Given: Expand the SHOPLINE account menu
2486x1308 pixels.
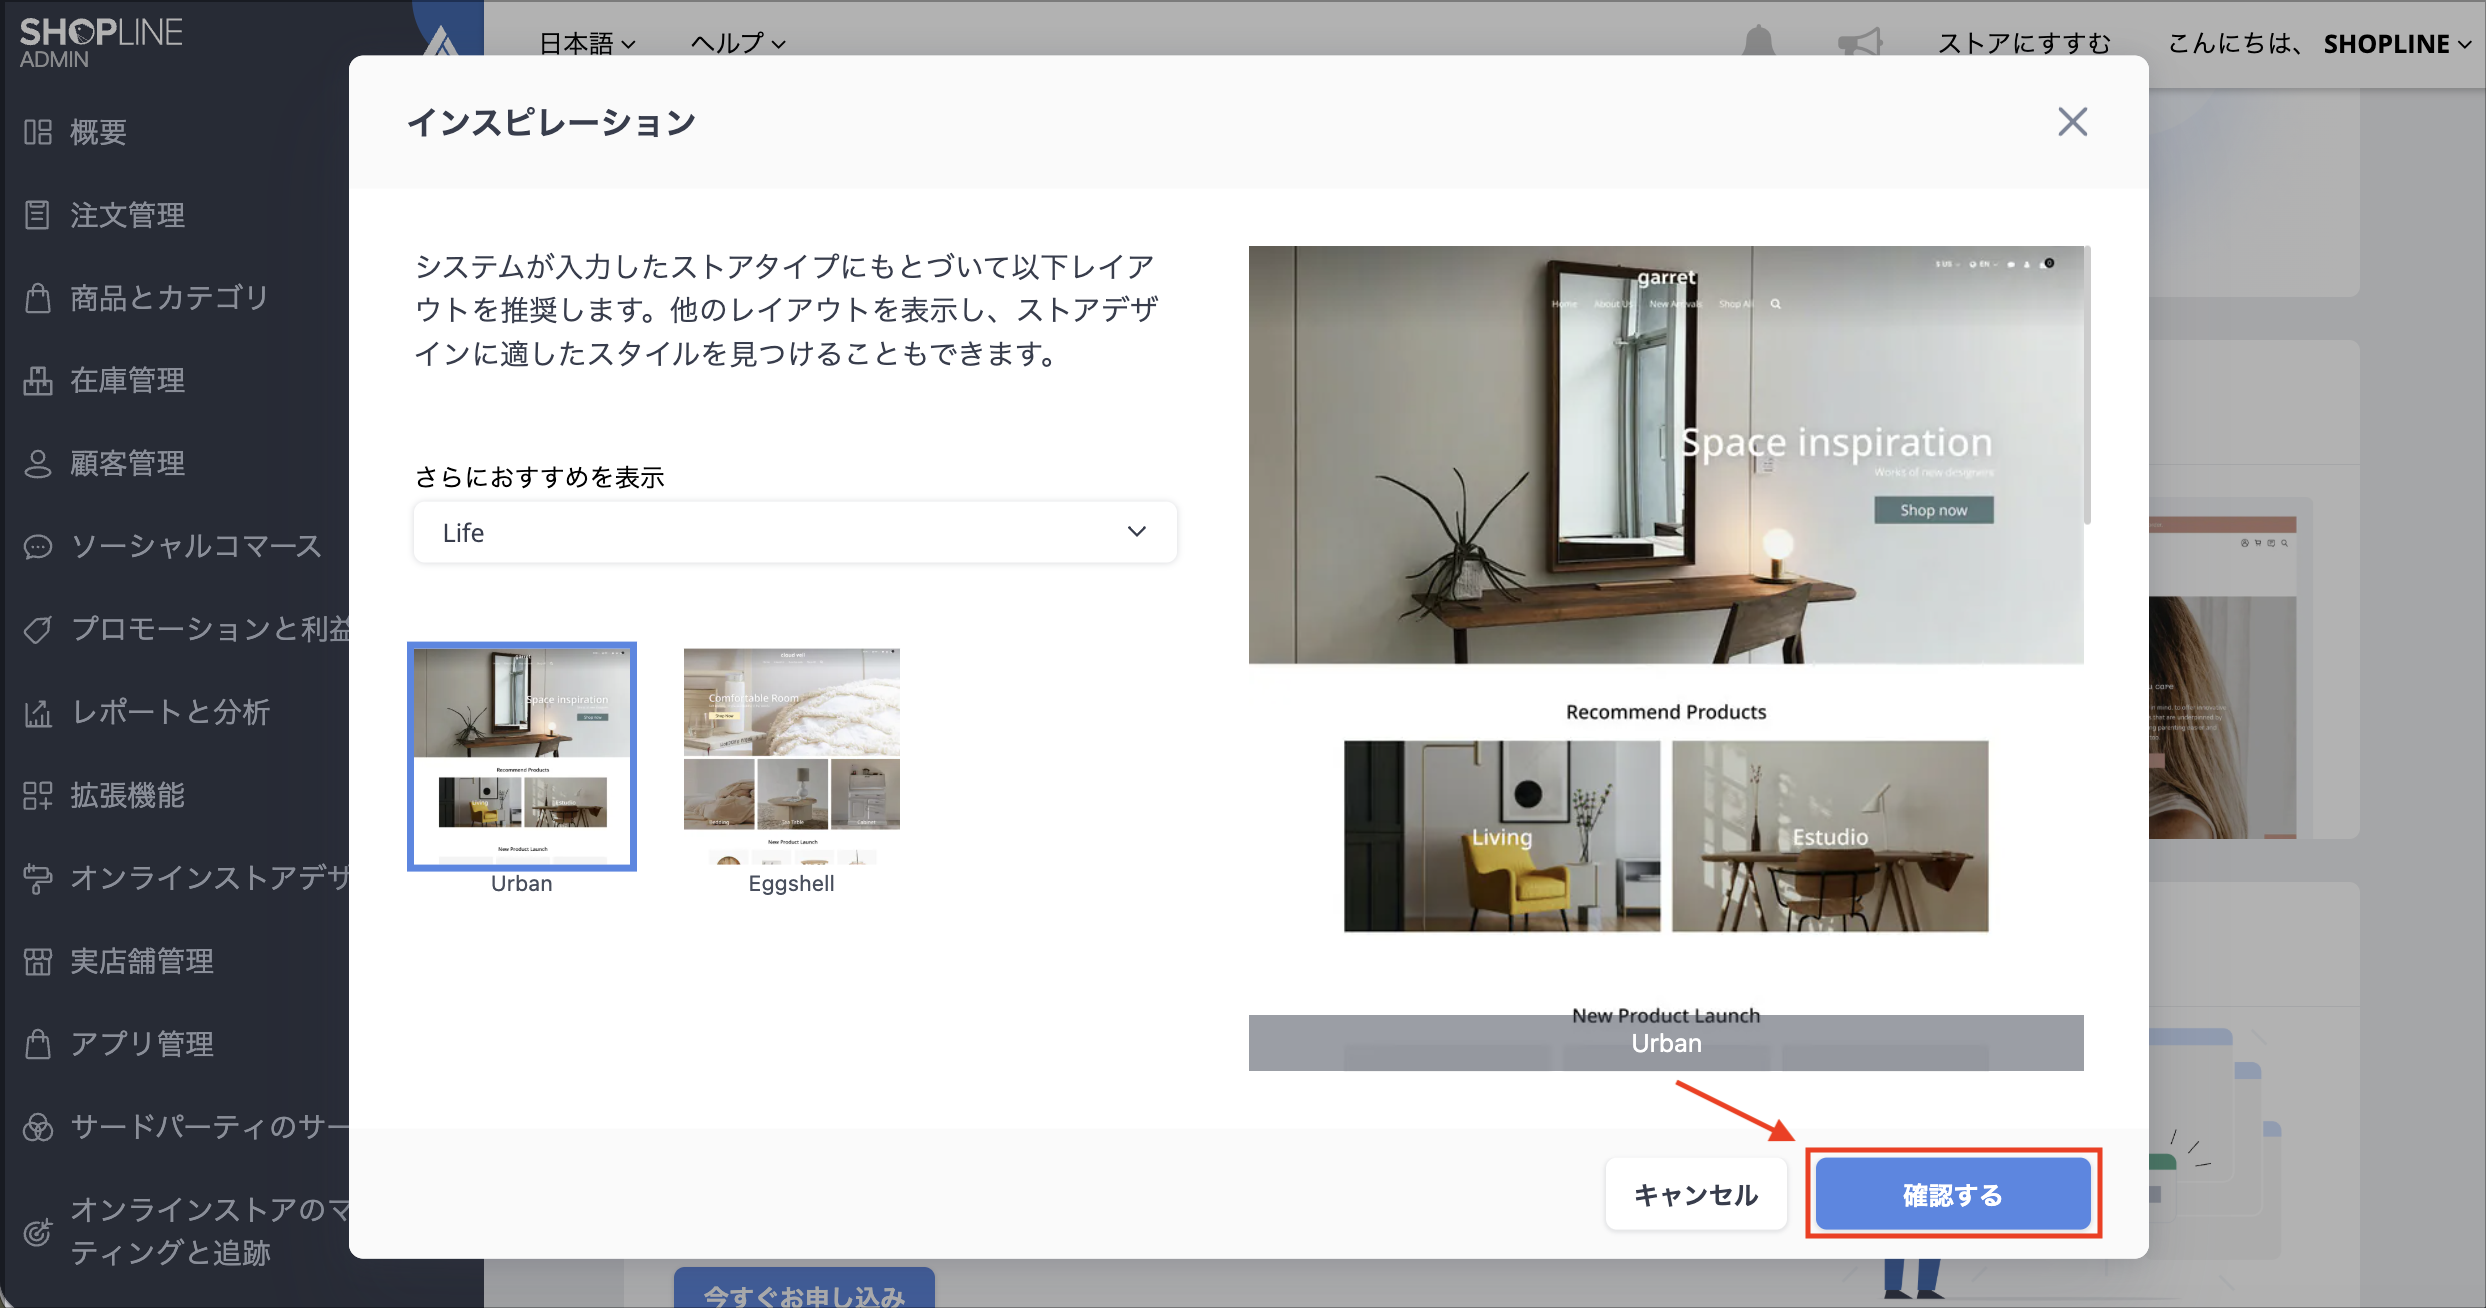Looking at the screenshot, I should point(2397,44).
